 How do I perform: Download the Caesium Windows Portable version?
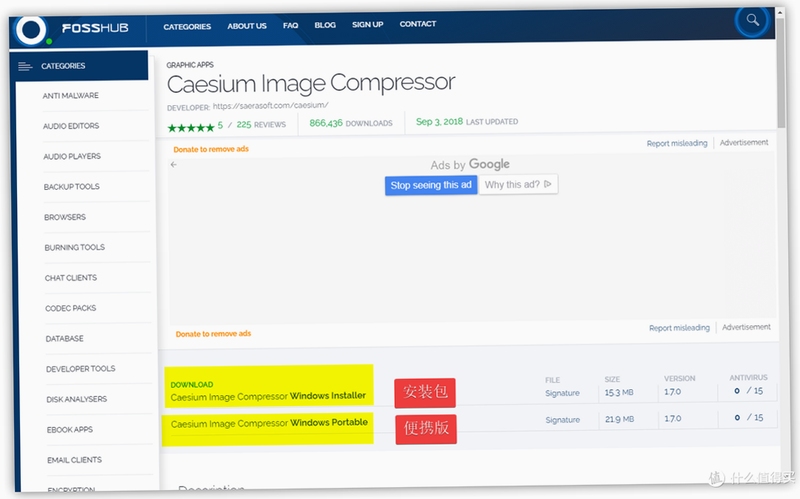269,423
